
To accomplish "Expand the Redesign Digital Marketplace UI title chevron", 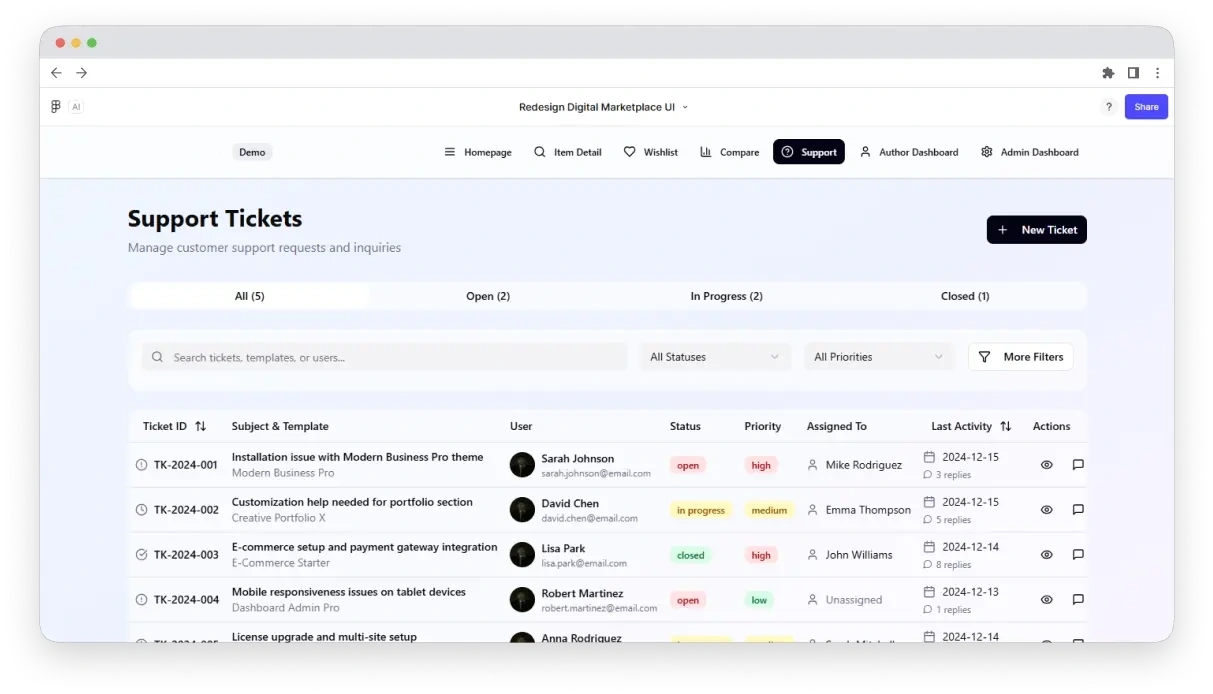I will pos(686,107).
